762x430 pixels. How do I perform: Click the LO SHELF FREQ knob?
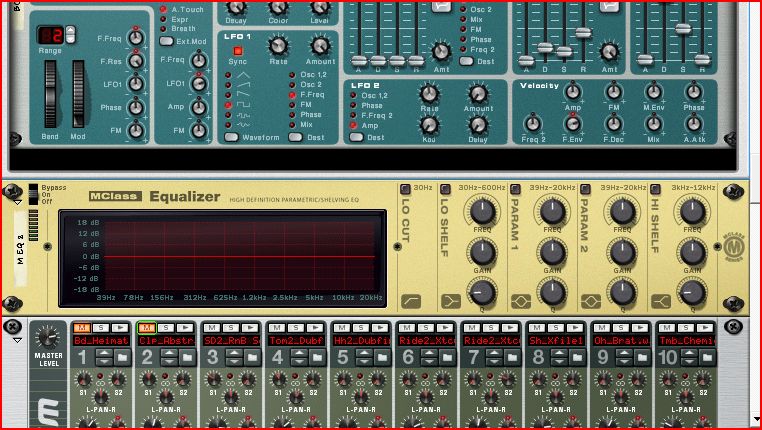pyautogui.click(x=482, y=212)
